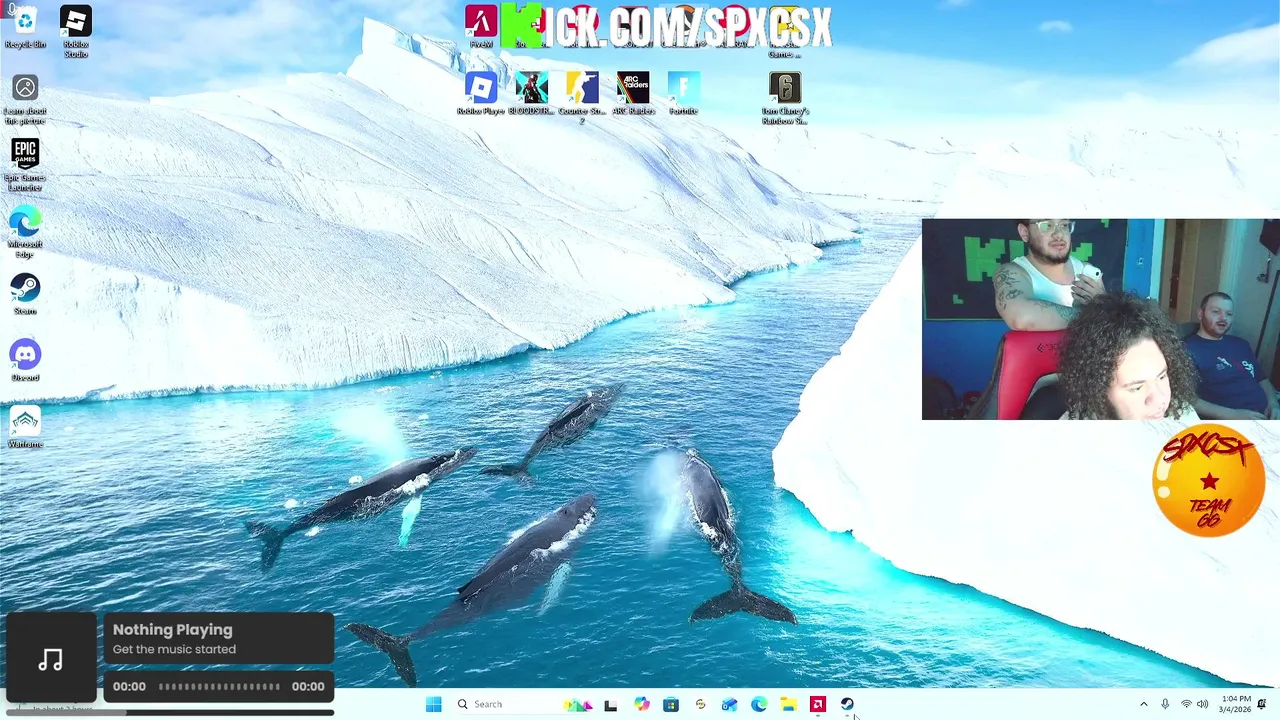Open the Discord desktop shortcut
Image resolution: width=1280 pixels, height=720 pixels.
pos(25,361)
